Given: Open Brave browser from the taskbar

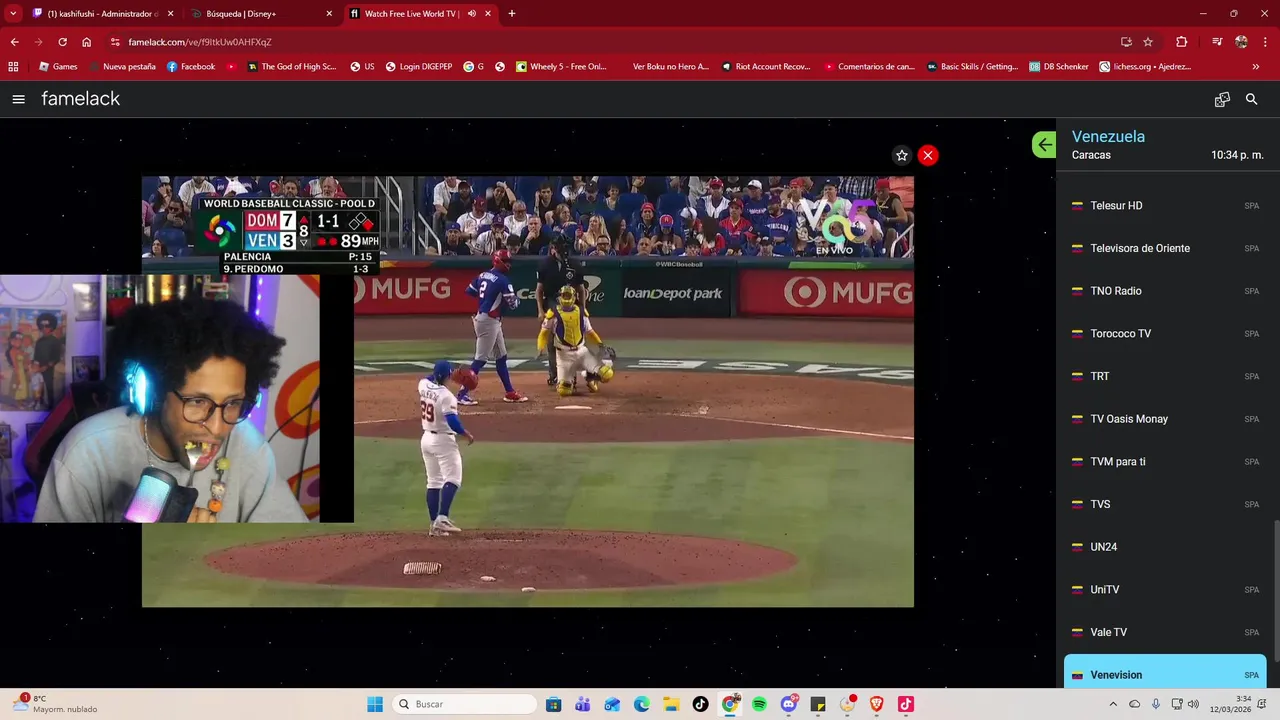Looking at the screenshot, I should point(876,704).
